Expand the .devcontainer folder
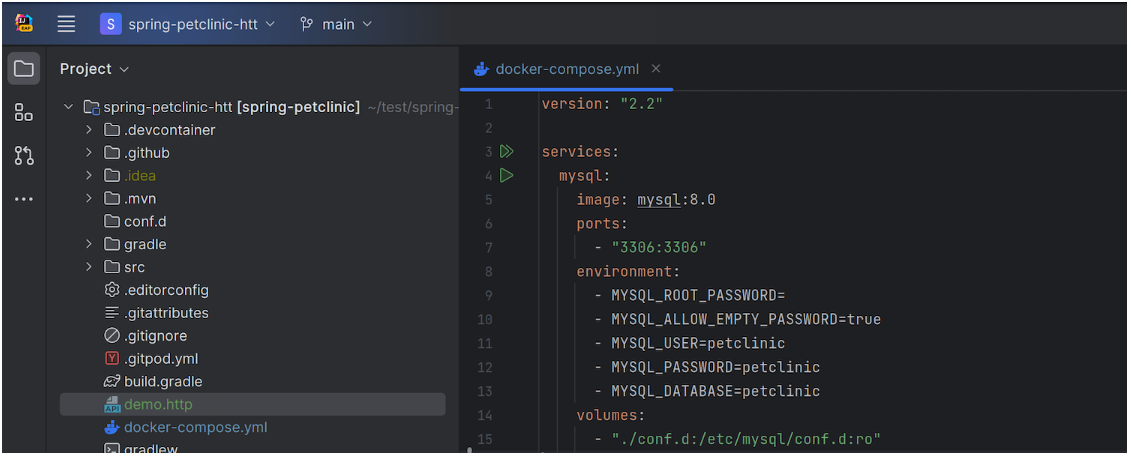 point(89,130)
